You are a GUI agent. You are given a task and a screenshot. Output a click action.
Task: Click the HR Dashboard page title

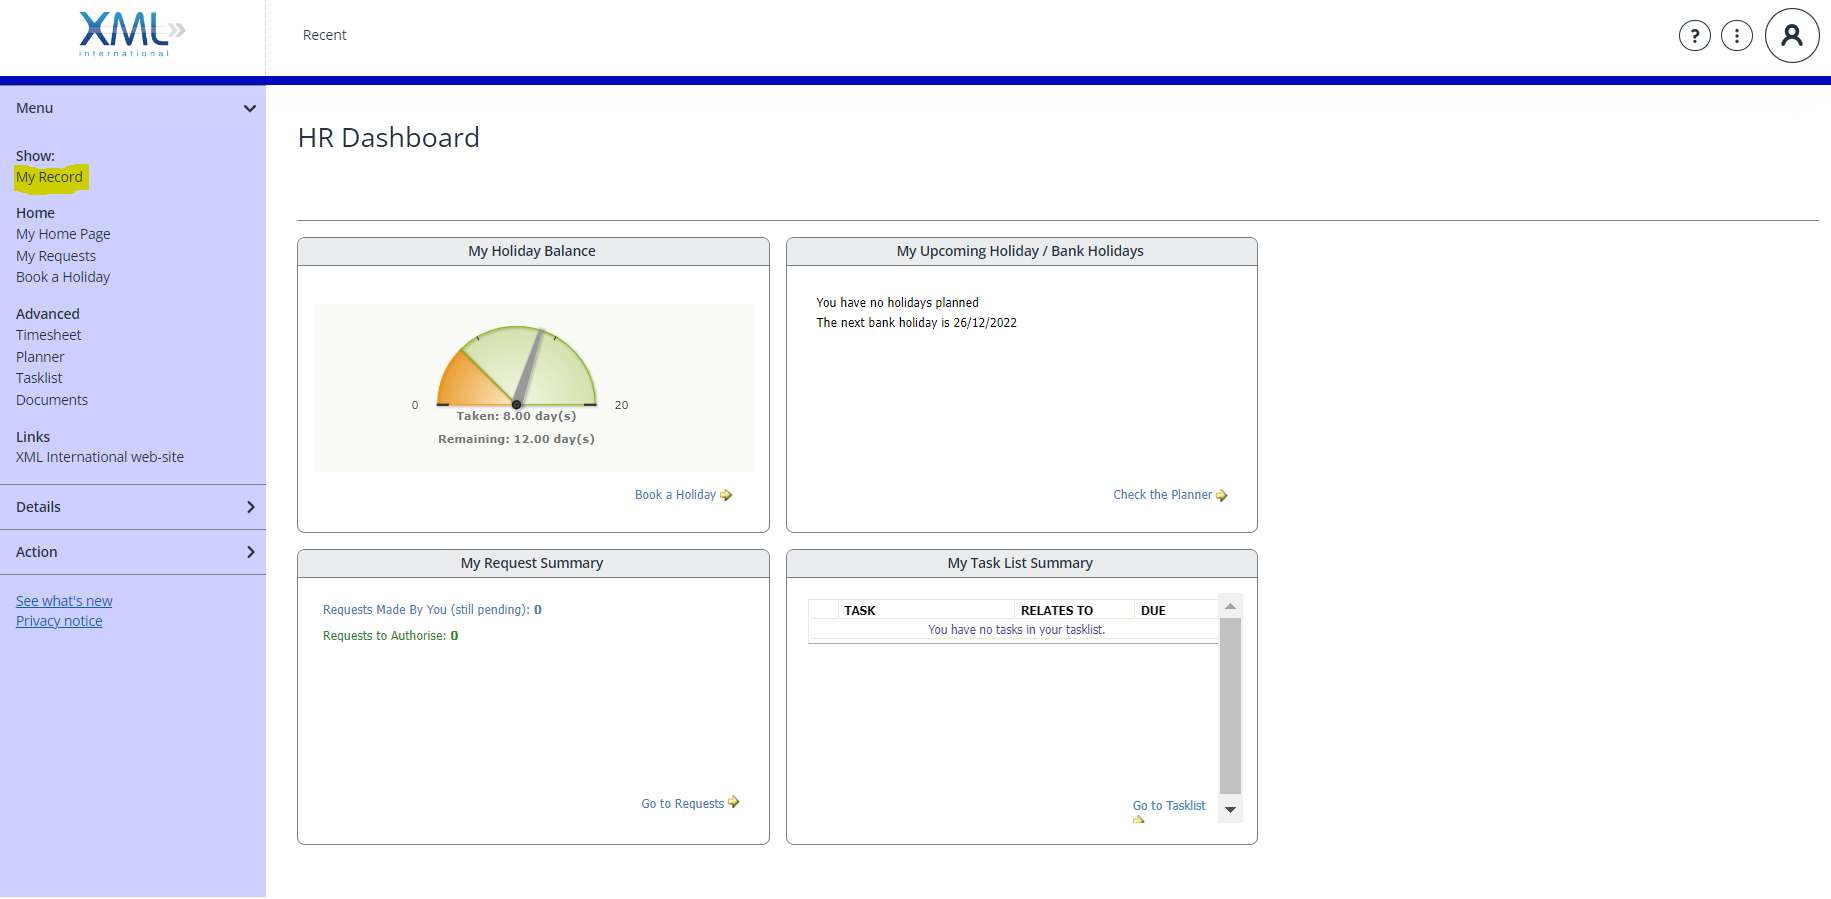(x=389, y=138)
